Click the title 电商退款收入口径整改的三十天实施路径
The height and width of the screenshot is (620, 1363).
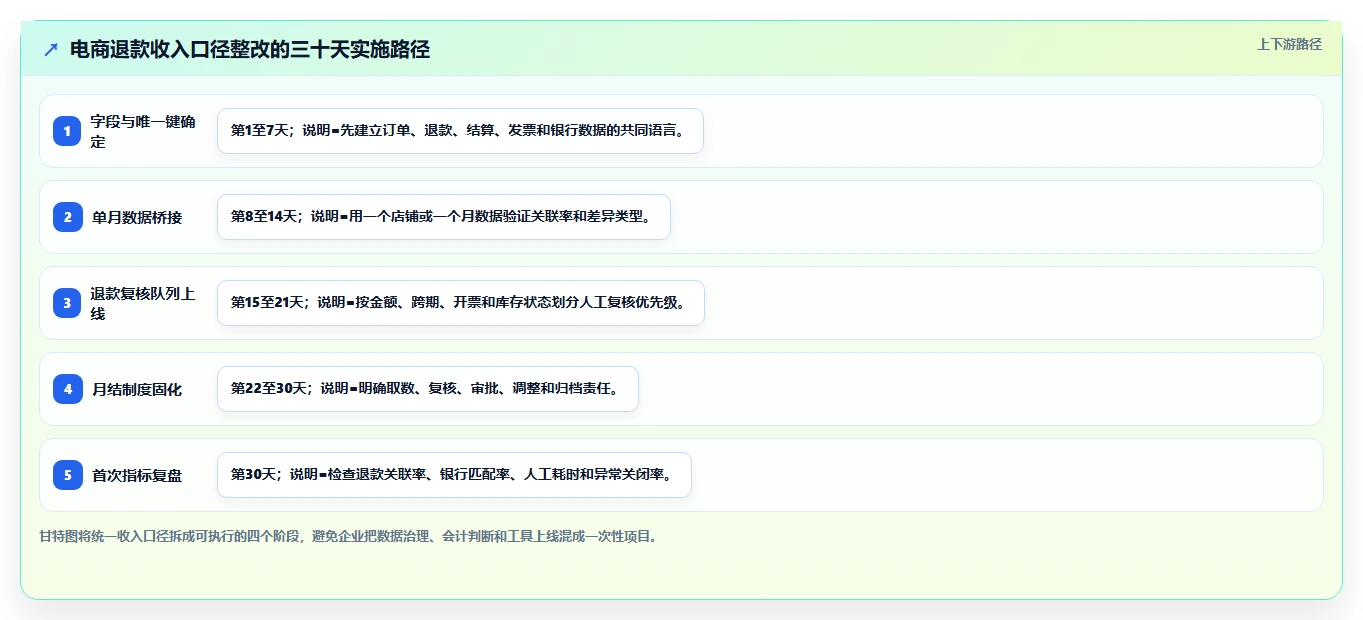[x=250, y=50]
